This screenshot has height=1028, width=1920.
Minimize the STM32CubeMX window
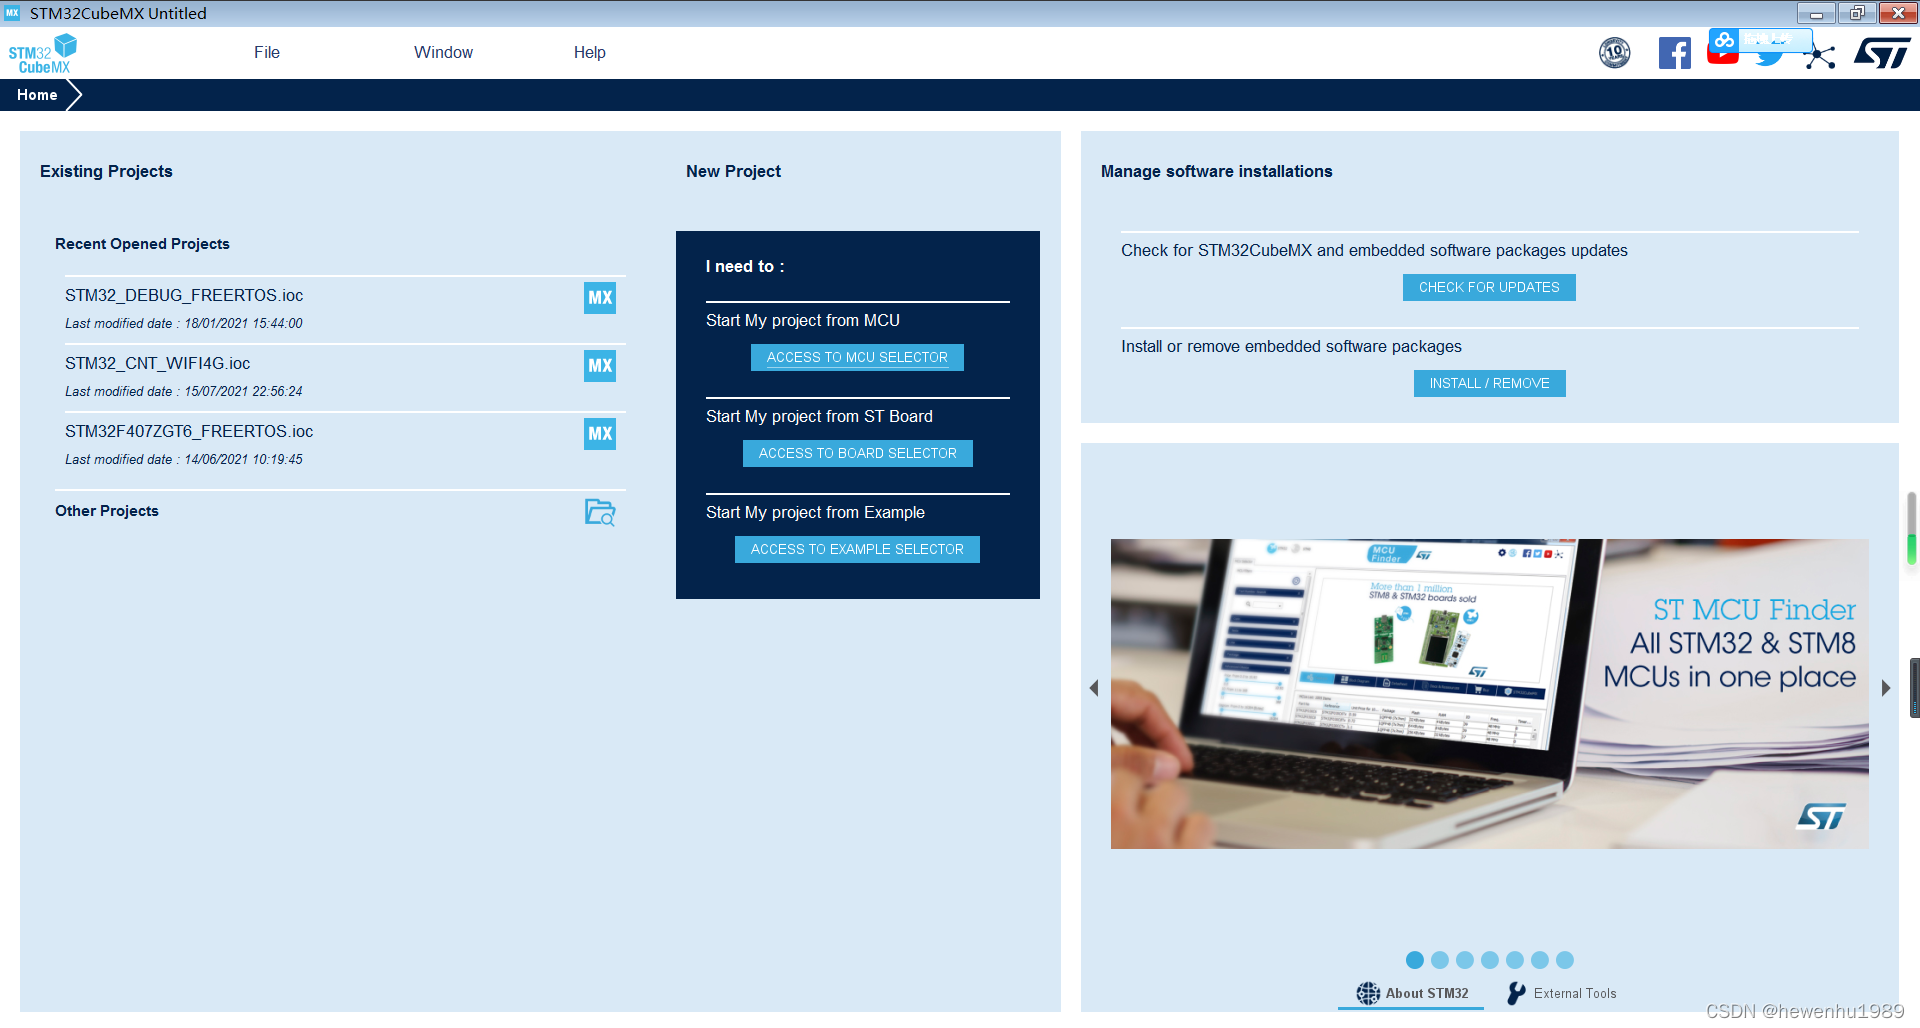click(1816, 13)
